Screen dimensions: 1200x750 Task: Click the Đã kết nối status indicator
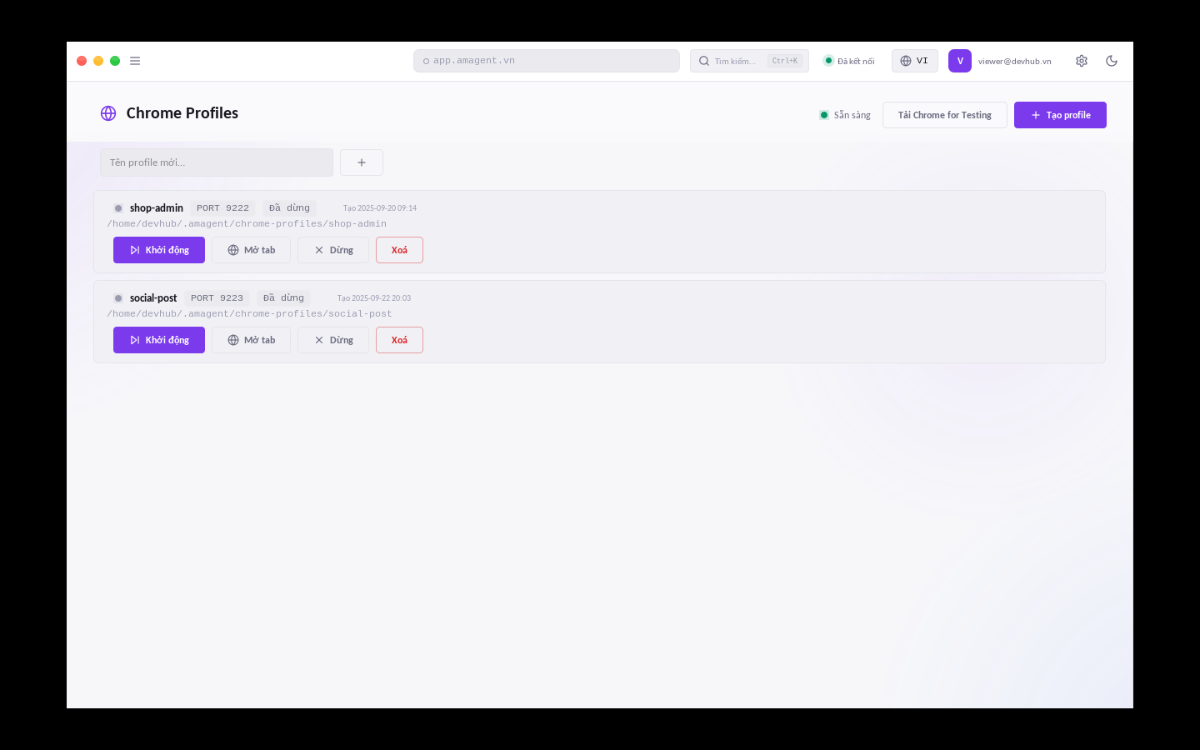[848, 61]
